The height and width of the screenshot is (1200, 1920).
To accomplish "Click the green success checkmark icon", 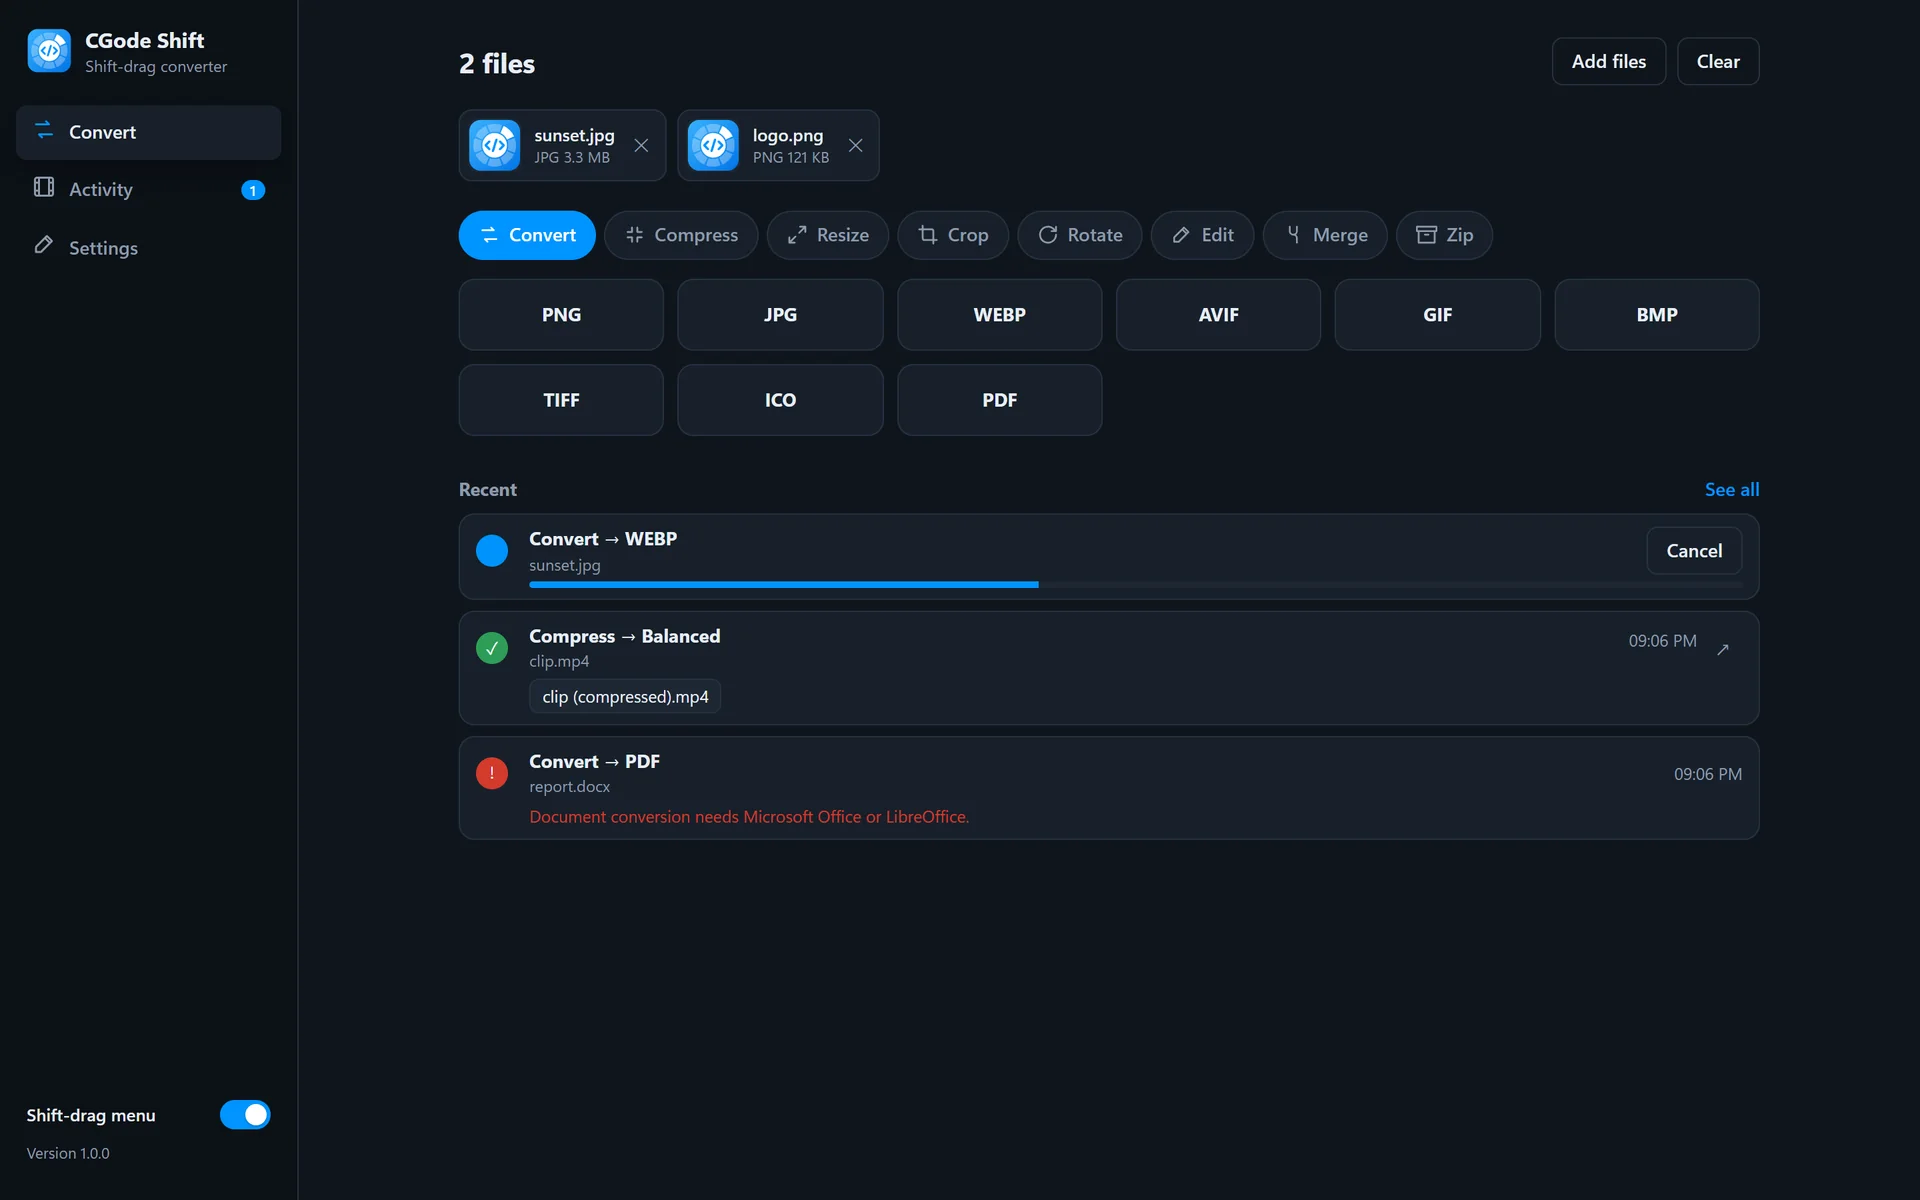I will [492, 648].
